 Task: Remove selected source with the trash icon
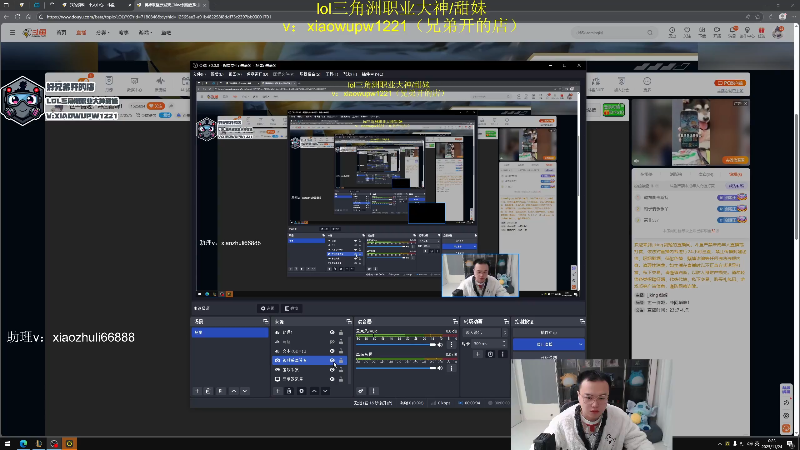[x=289, y=391]
